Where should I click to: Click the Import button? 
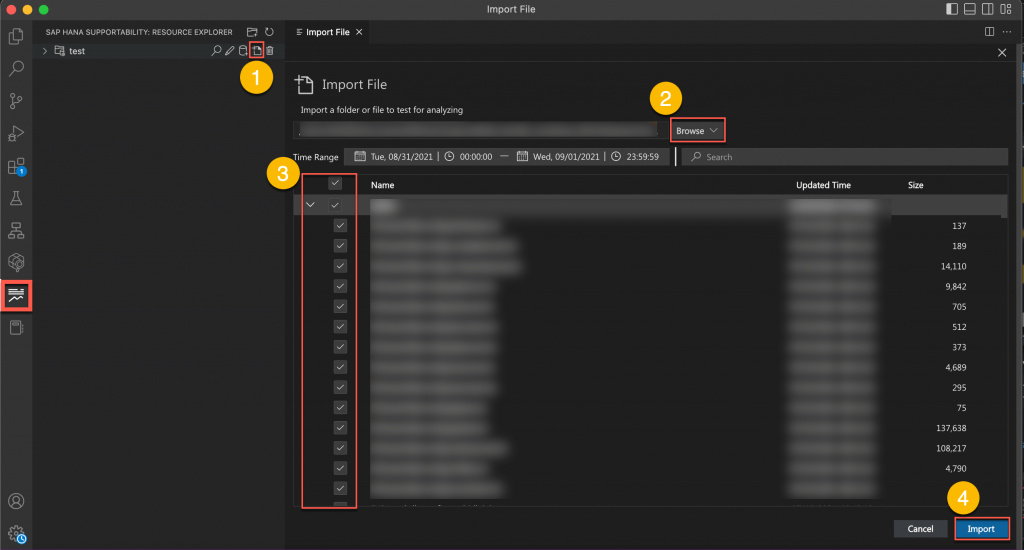point(981,528)
